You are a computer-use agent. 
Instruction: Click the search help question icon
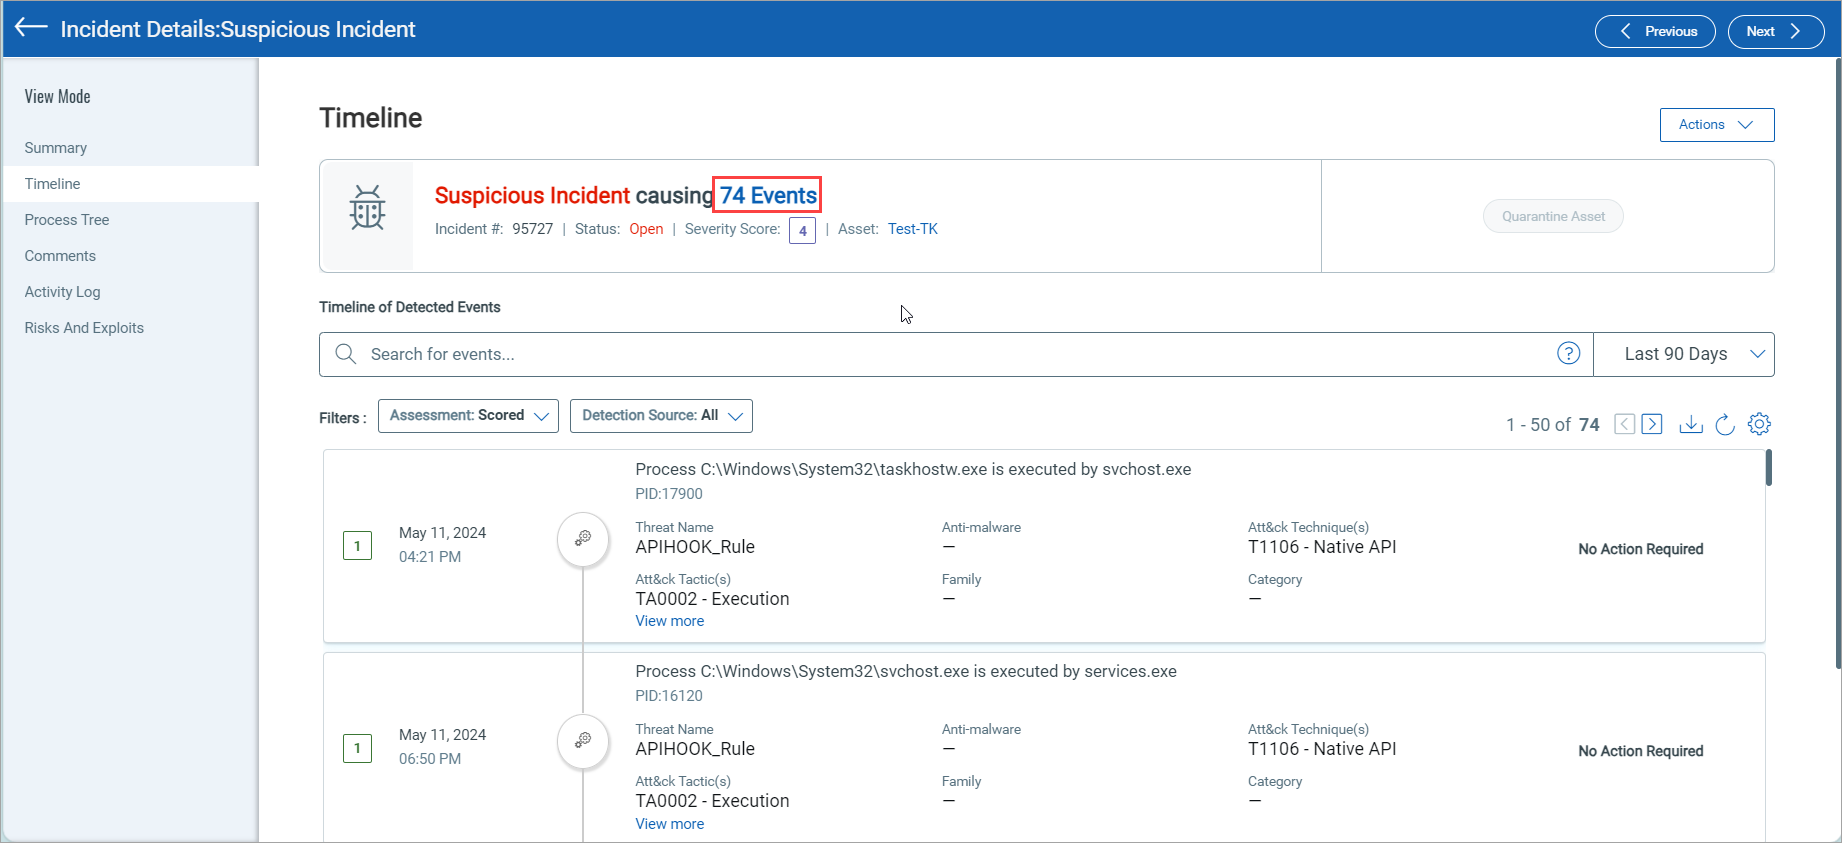(1568, 354)
